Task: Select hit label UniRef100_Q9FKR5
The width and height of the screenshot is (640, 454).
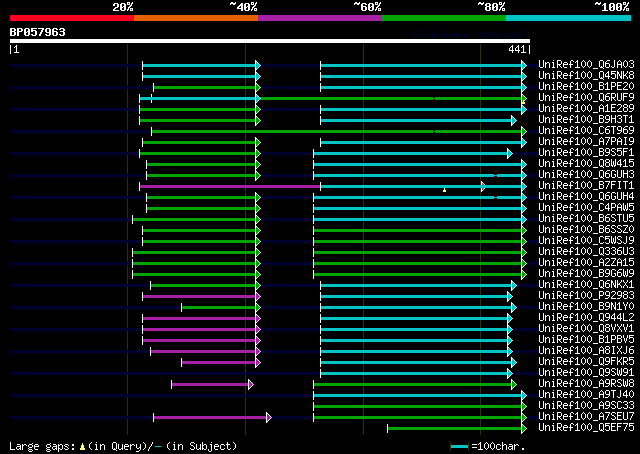Action: [586, 362]
